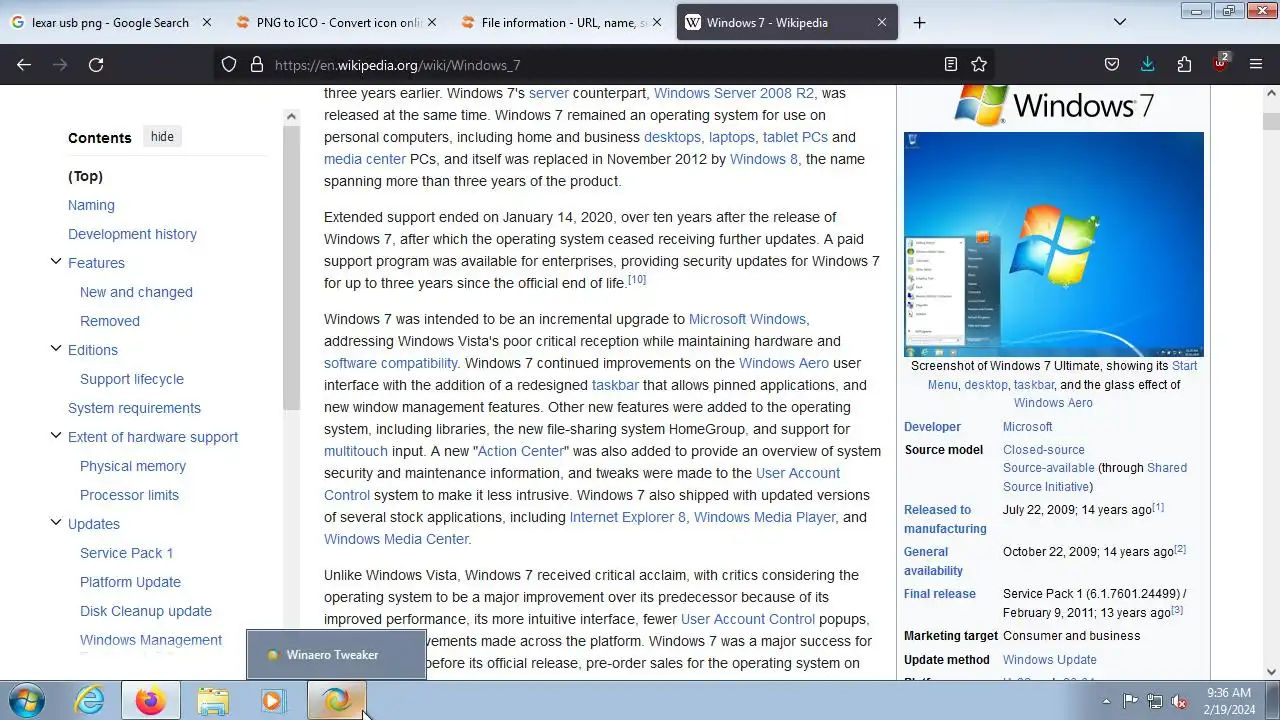Open a new tab with the plus button

pyautogui.click(x=919, y=22)
